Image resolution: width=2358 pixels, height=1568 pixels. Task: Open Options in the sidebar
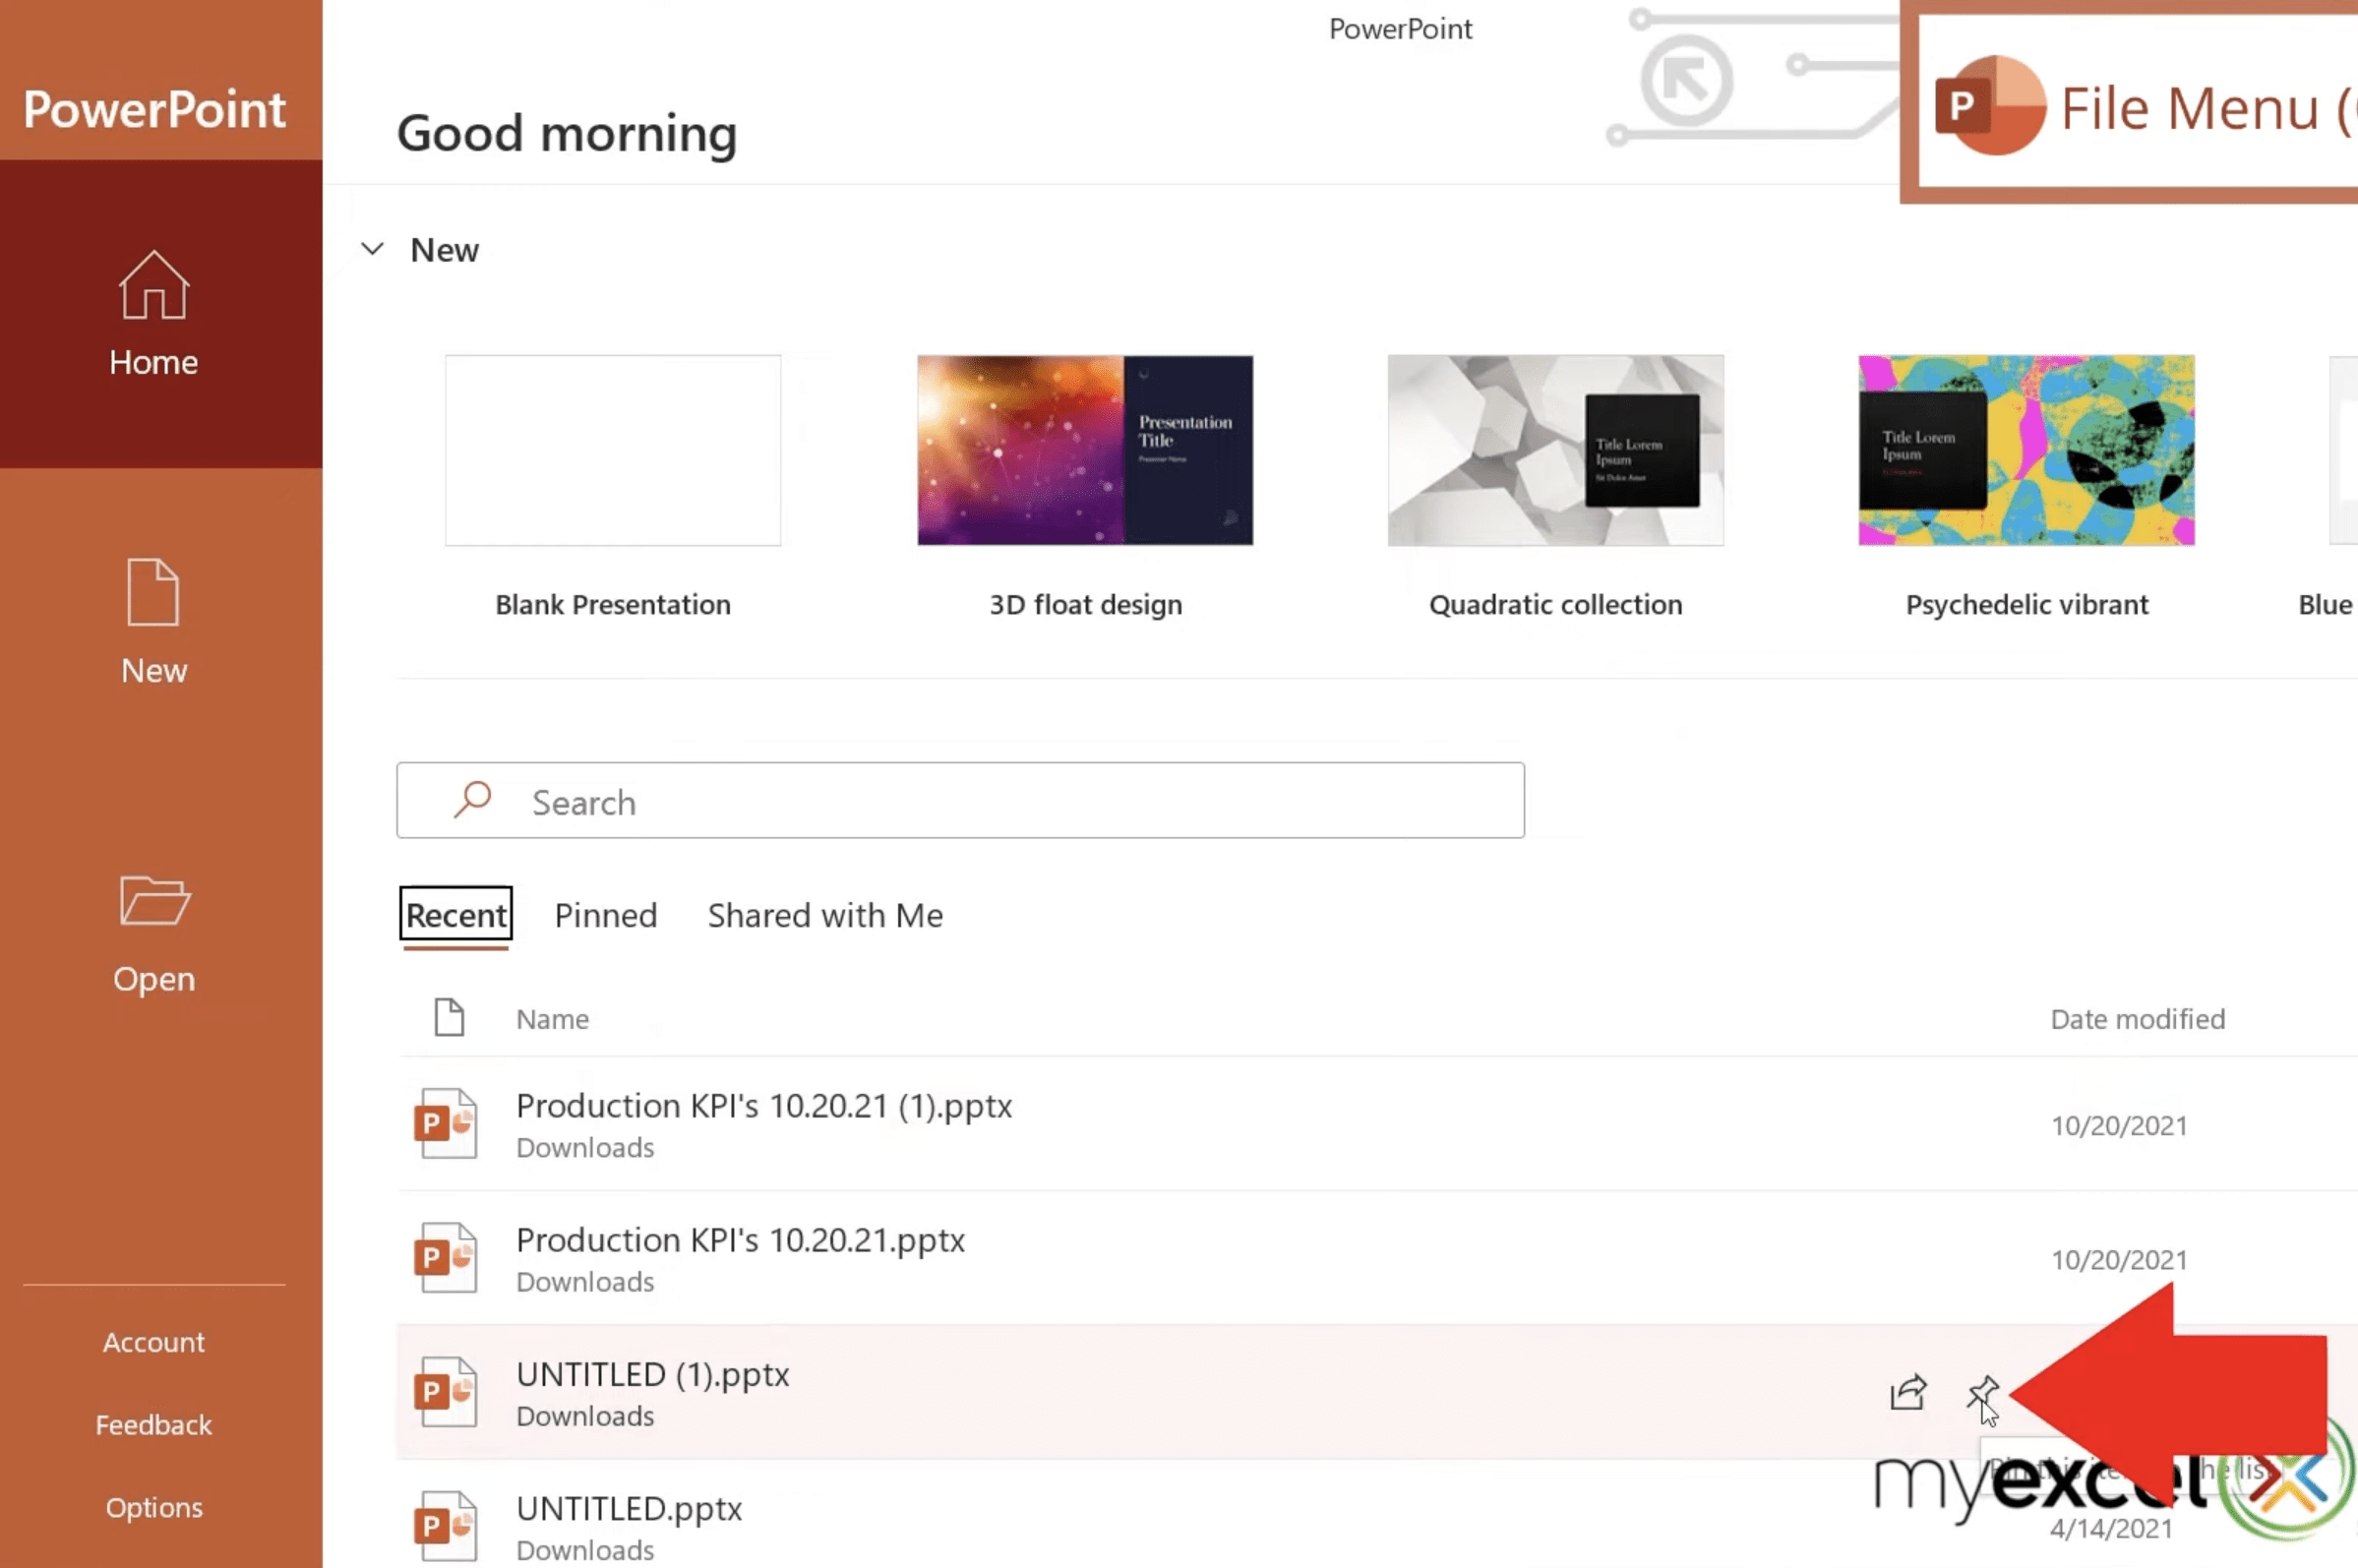coord(154,1508)
